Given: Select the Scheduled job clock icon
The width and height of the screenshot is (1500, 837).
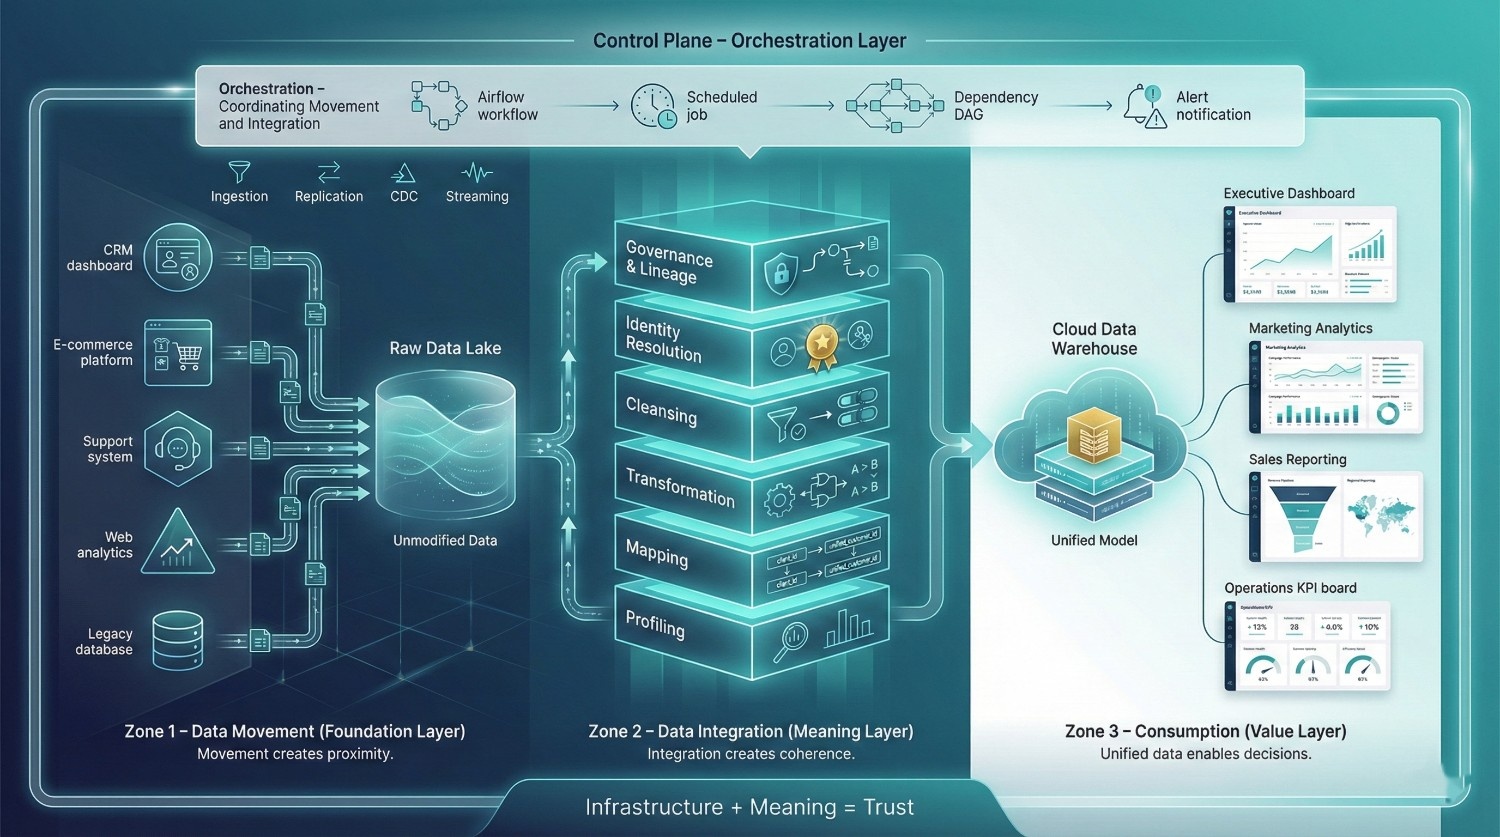Looking at the screenshot, I should coord(654,105).
